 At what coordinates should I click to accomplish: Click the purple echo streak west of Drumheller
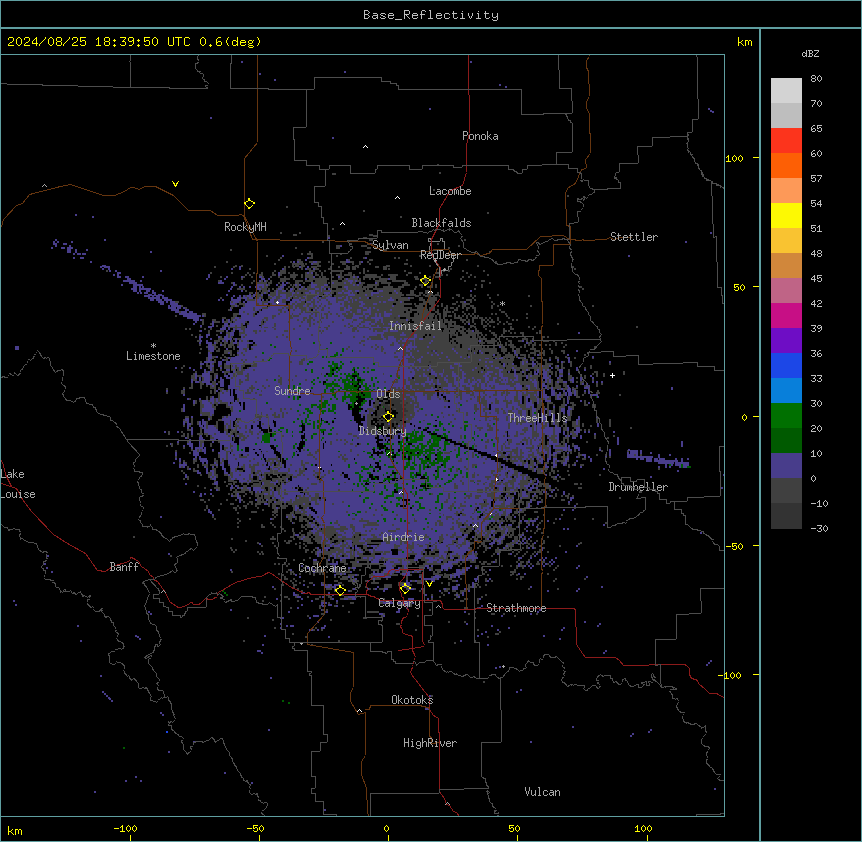coord(657,458)
